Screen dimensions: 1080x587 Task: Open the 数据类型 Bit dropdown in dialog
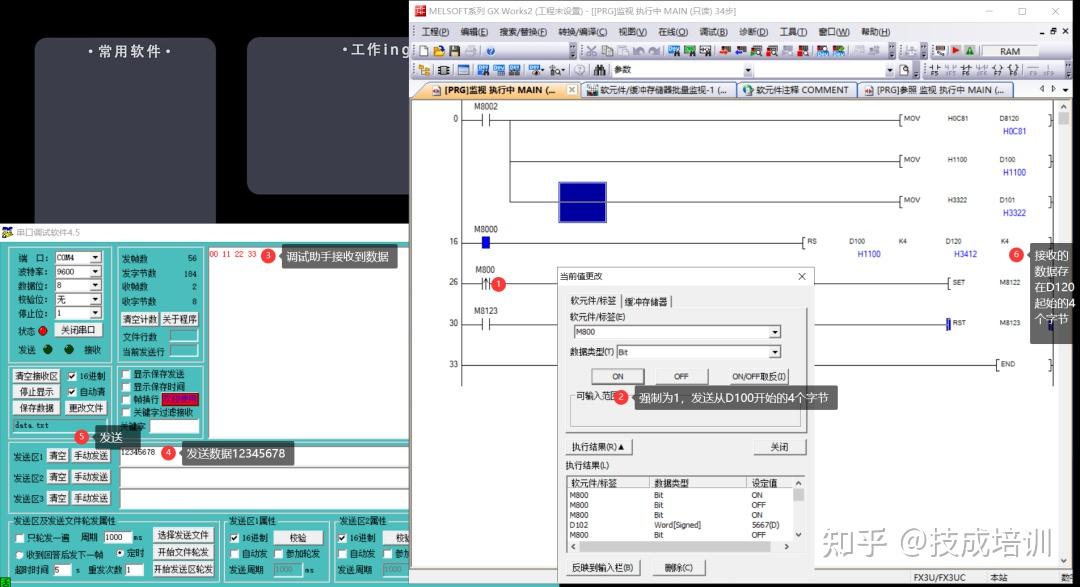775,351
